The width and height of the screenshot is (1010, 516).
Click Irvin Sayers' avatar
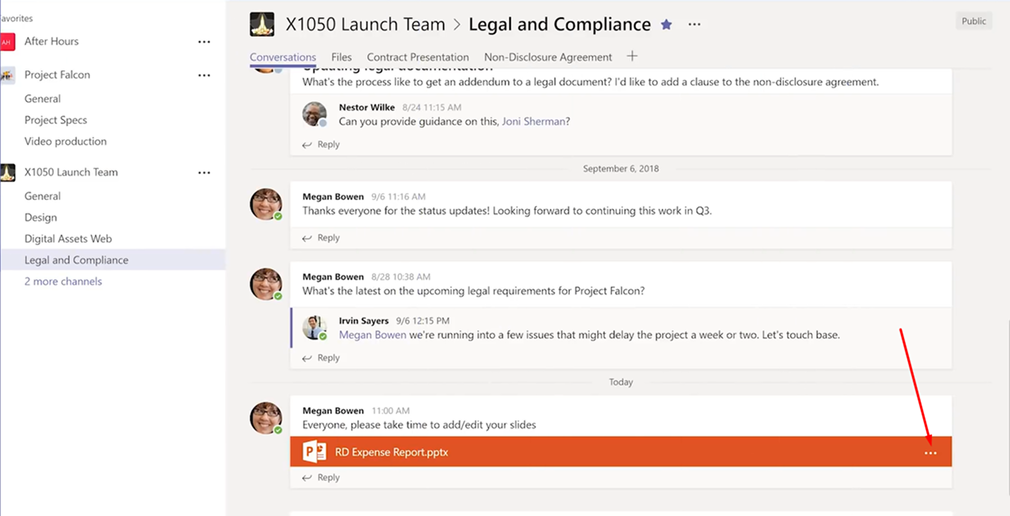click(314, 327)
